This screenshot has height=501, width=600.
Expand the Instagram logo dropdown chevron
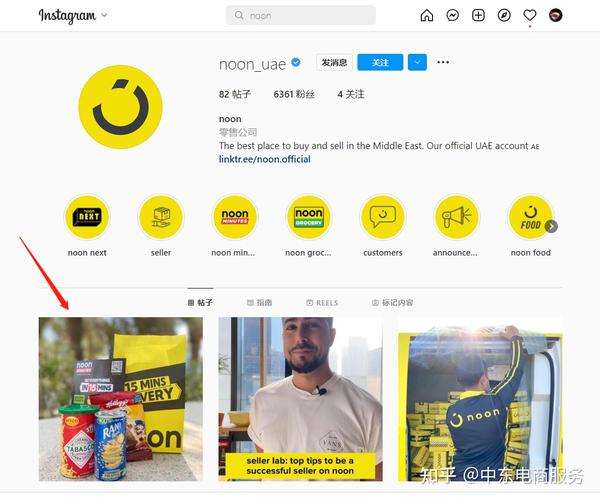[104, 16]
